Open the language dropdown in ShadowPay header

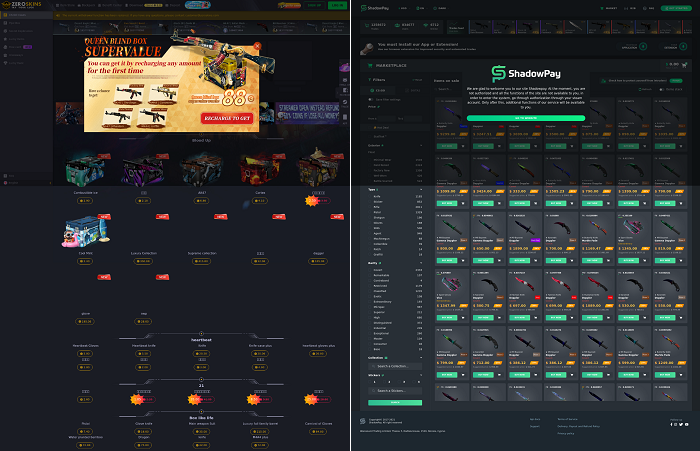pos(421,8)
